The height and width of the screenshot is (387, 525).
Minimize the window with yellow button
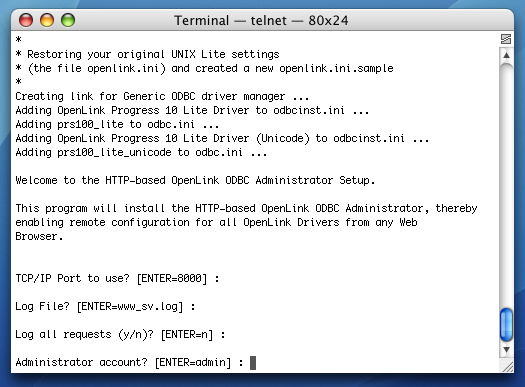(47, 20)
